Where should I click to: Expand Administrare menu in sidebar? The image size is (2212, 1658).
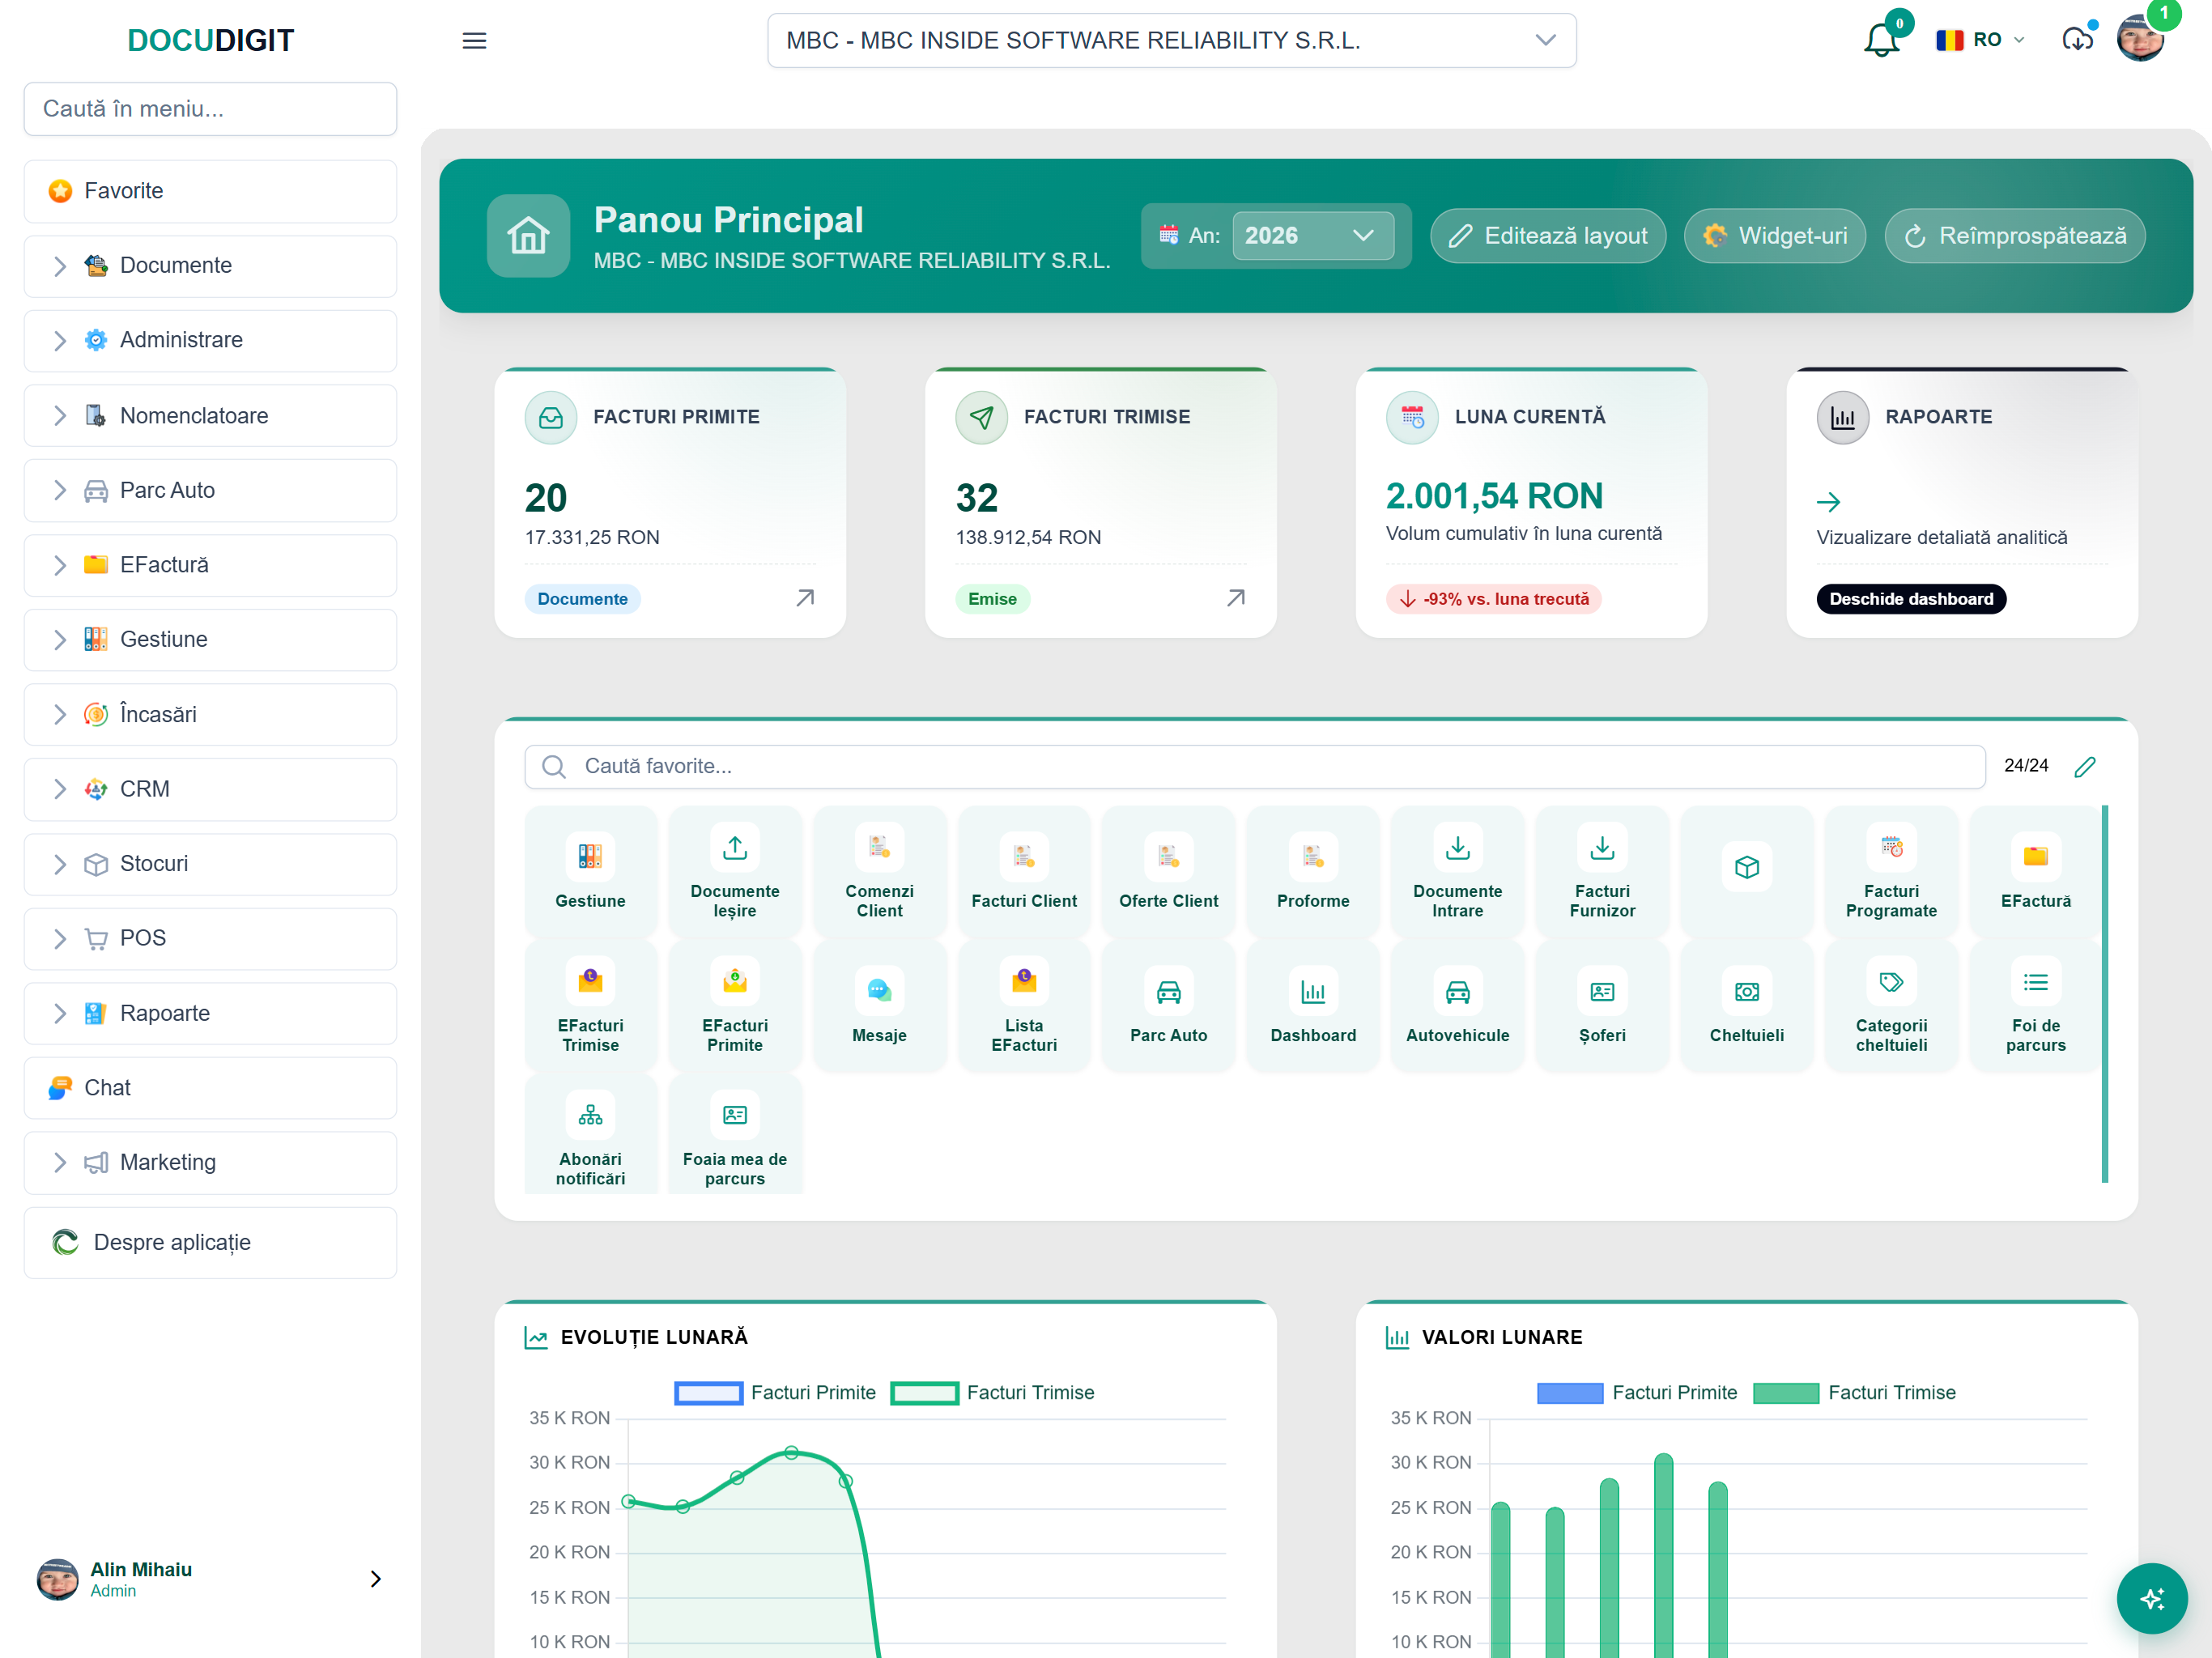click(210, 340)
